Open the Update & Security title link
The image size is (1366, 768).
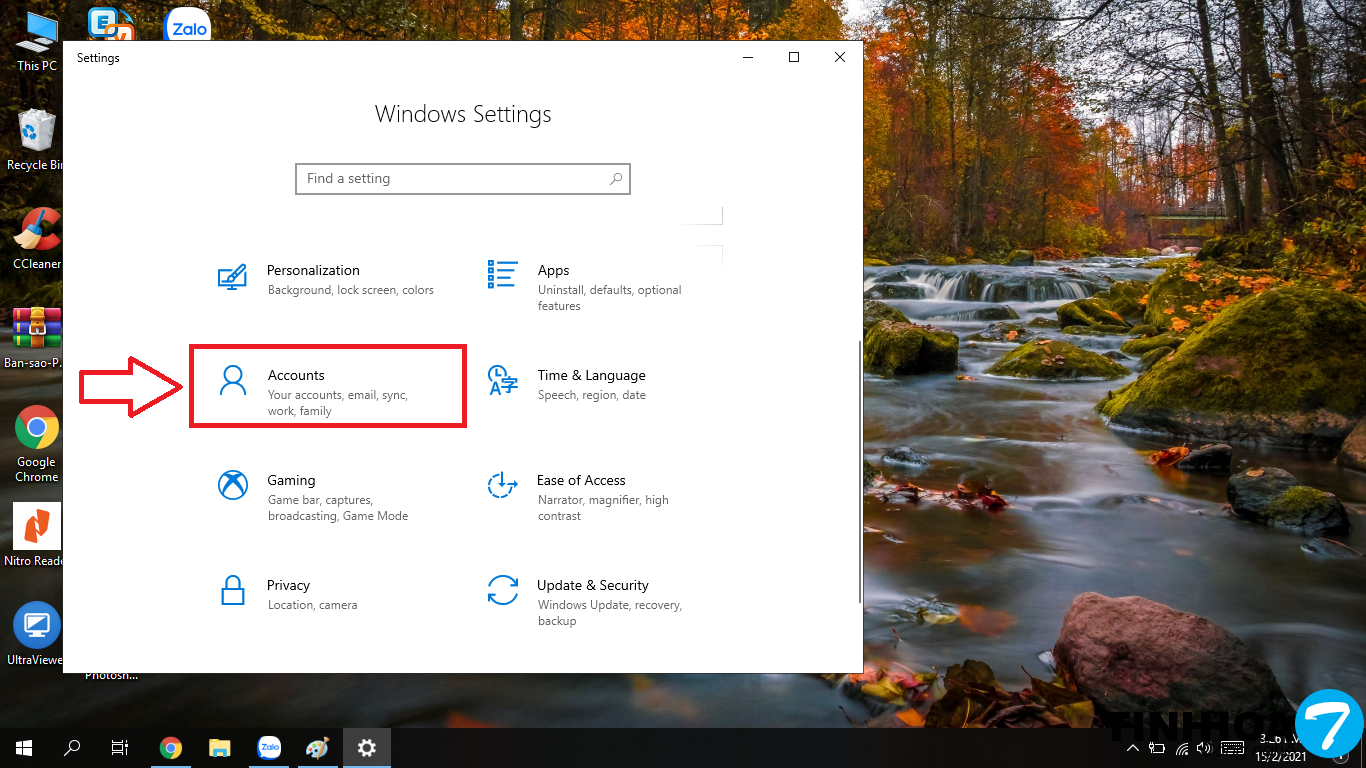pos(592,585)
